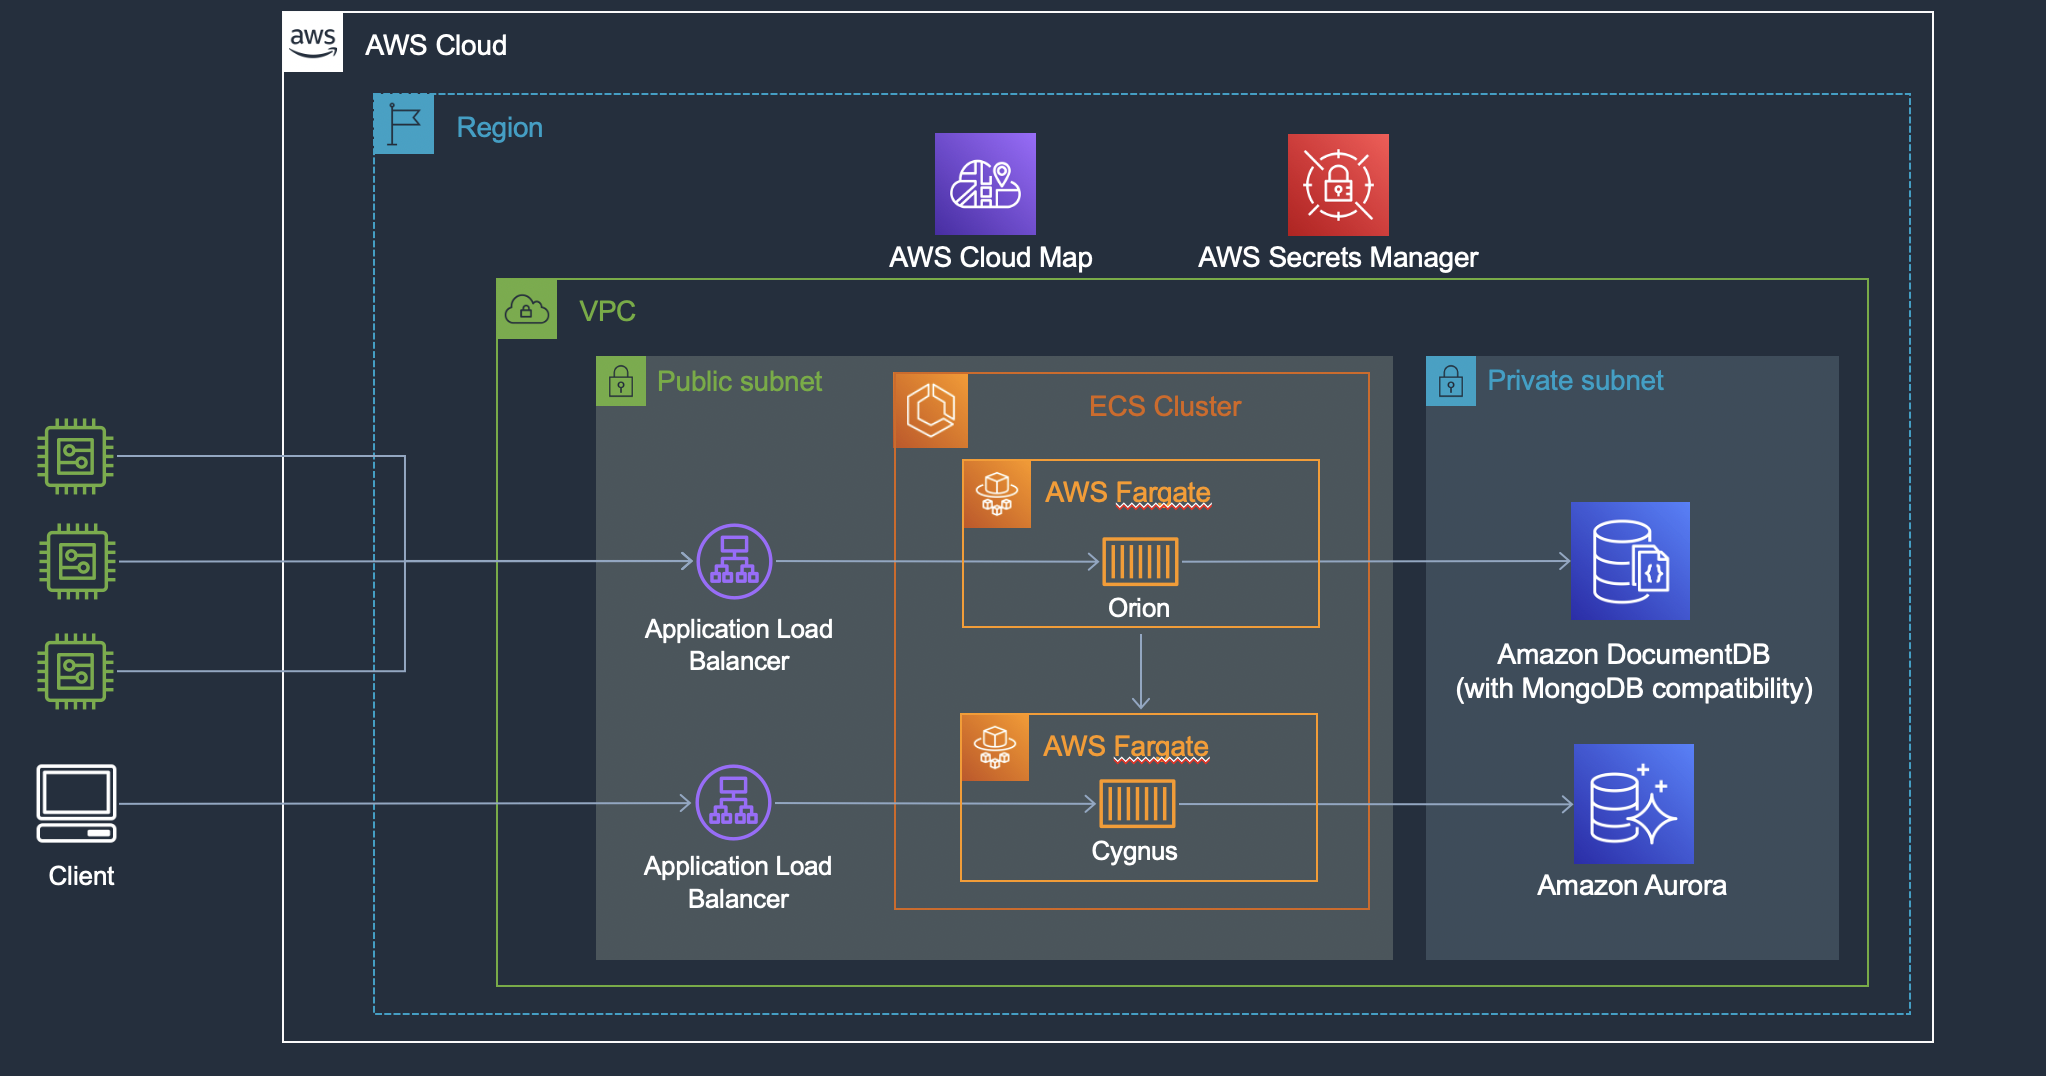The height and width of the screenshot is (1076, 2046).
Task: Select the Client computer icon
Action: (77, 804)
